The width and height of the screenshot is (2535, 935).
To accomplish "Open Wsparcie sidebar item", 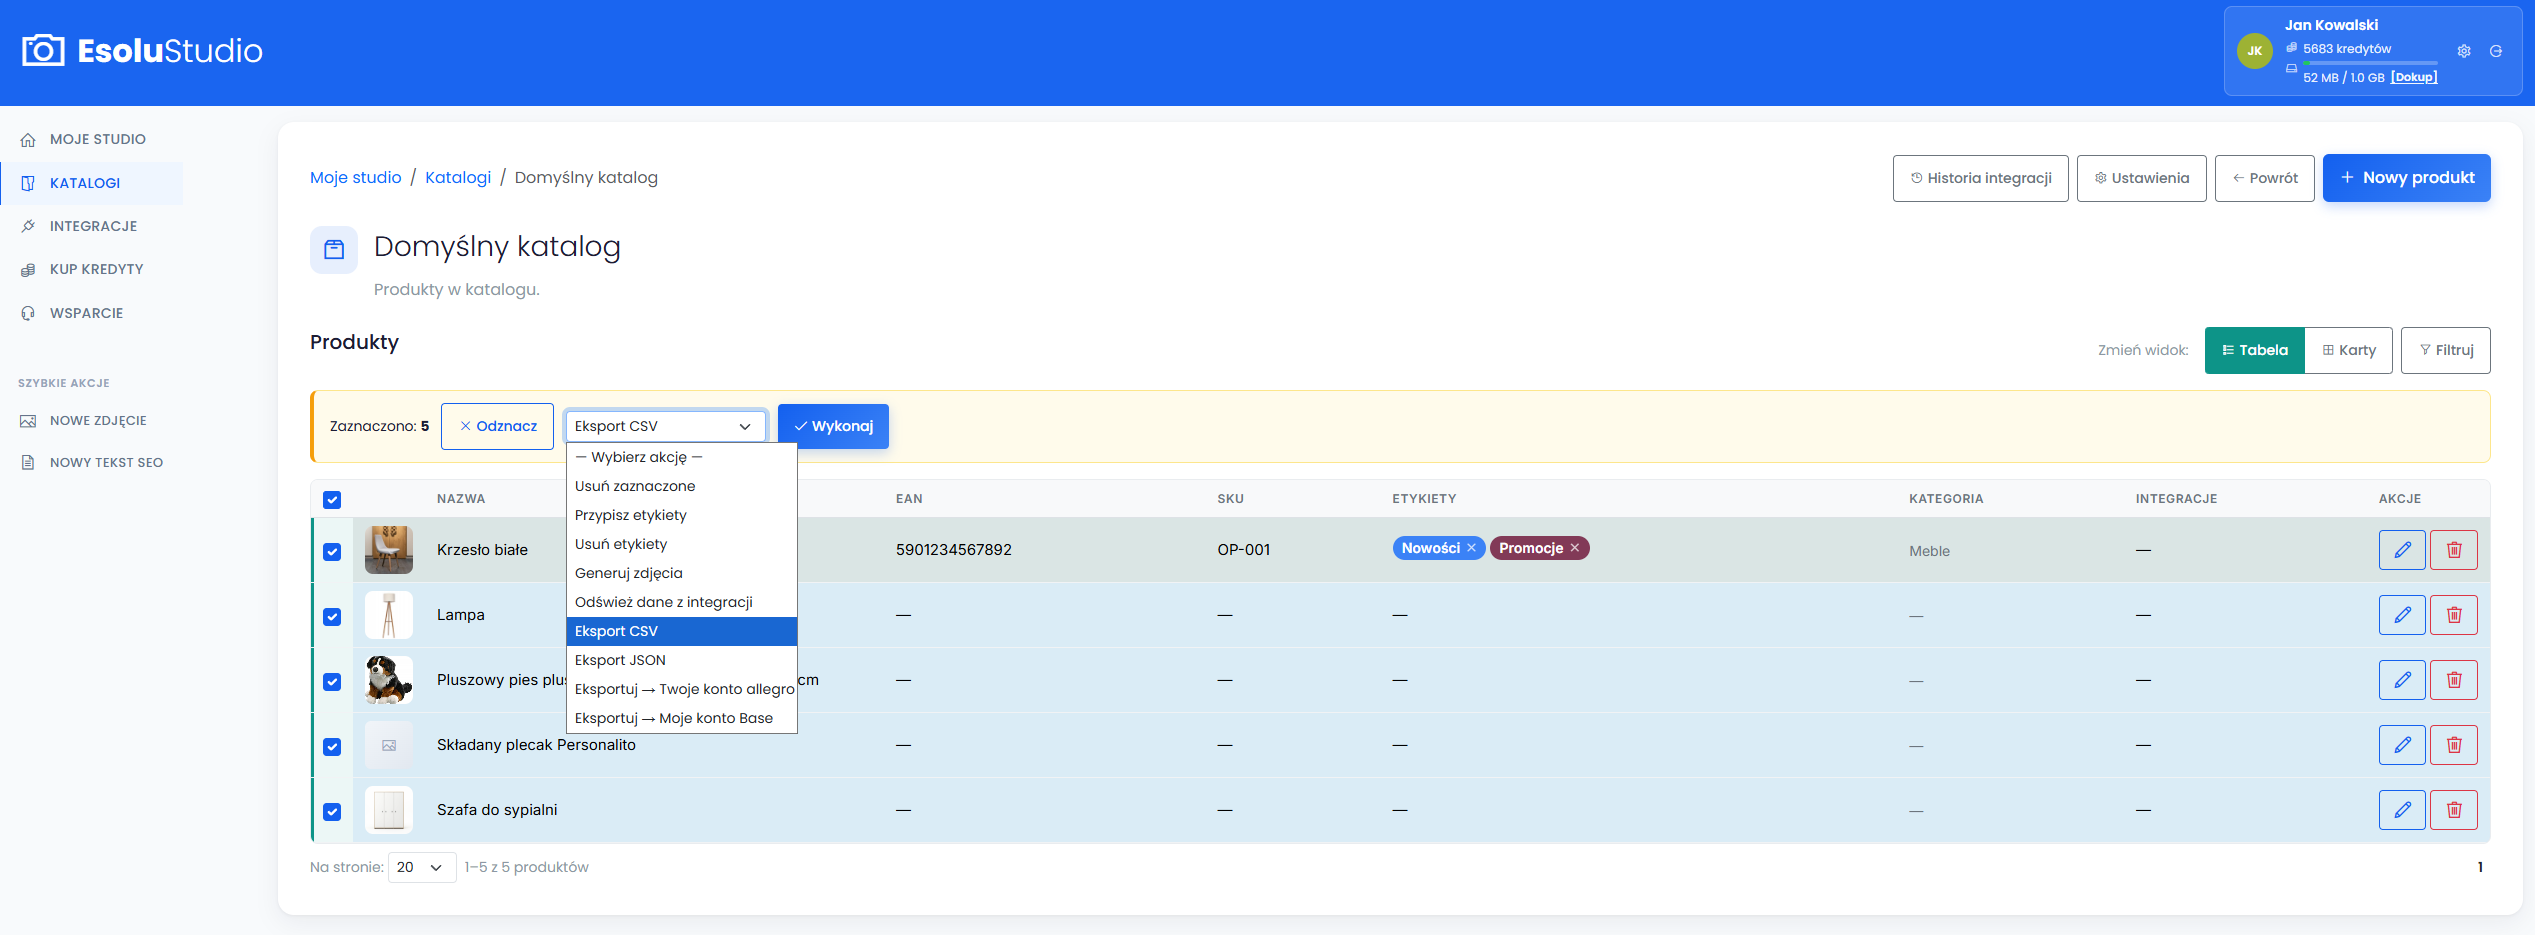I will [x=92, y=313].
